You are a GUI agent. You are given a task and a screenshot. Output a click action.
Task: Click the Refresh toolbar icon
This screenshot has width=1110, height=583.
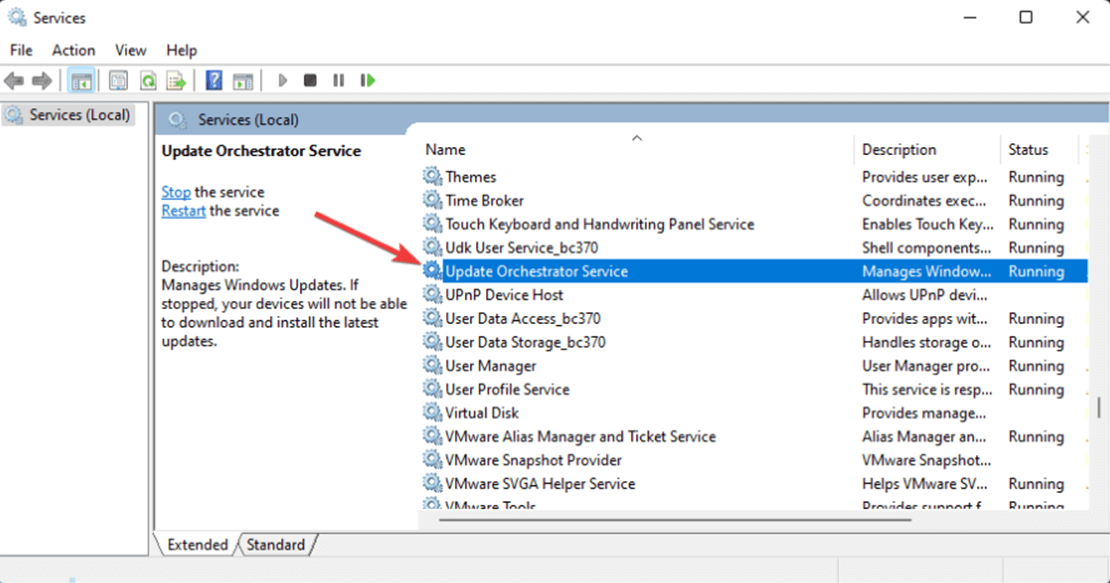click(147, 81)
